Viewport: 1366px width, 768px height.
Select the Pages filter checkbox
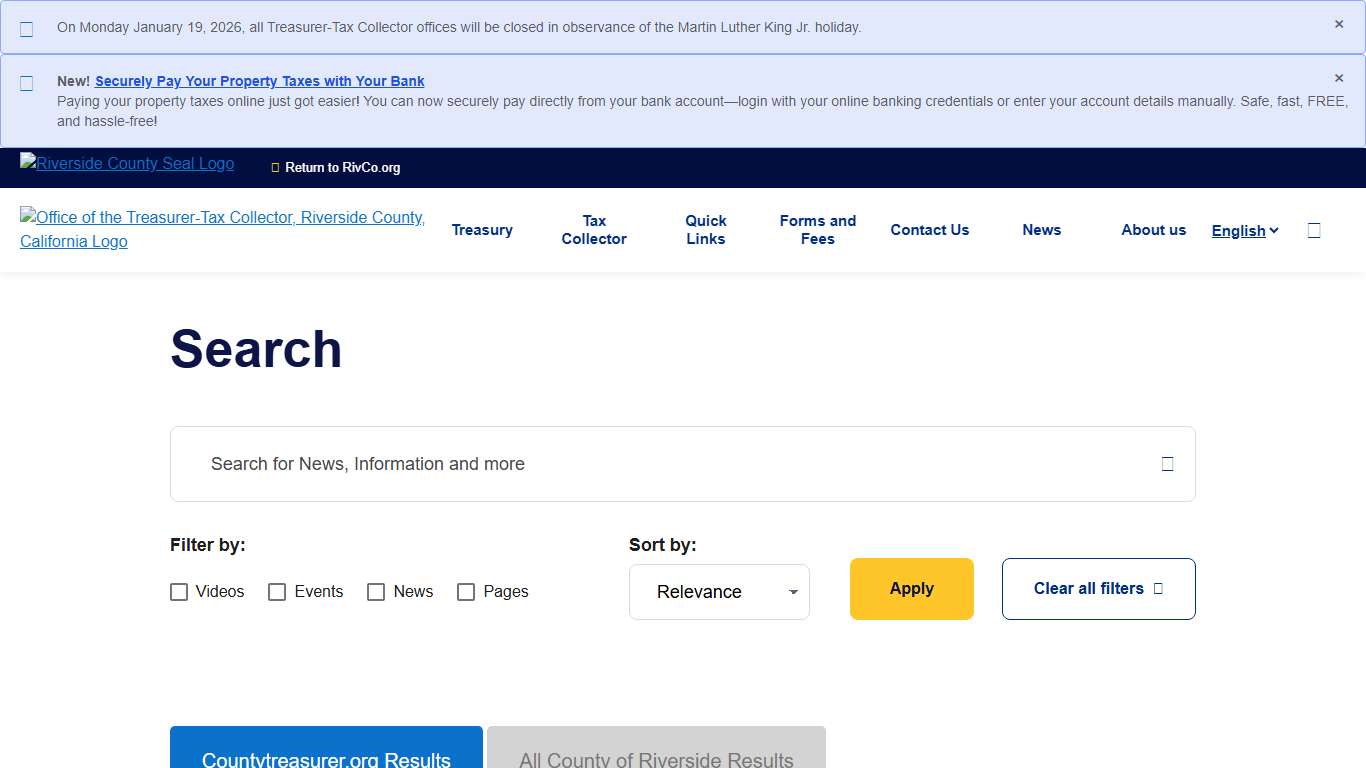point(466,592)
